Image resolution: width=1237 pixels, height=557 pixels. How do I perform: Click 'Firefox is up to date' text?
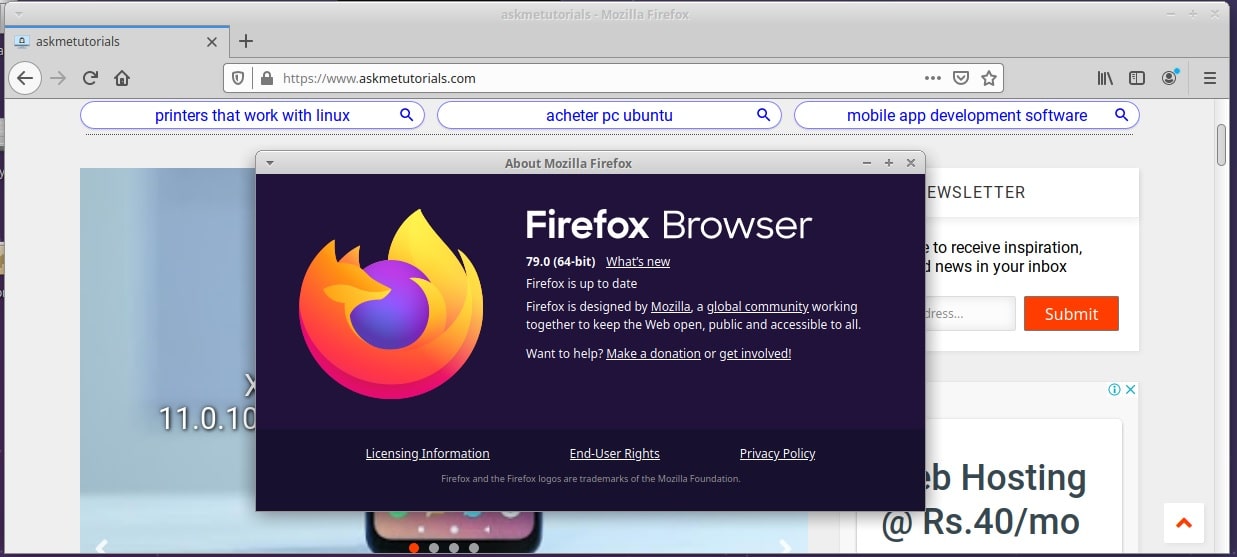(x=581, y=283)
